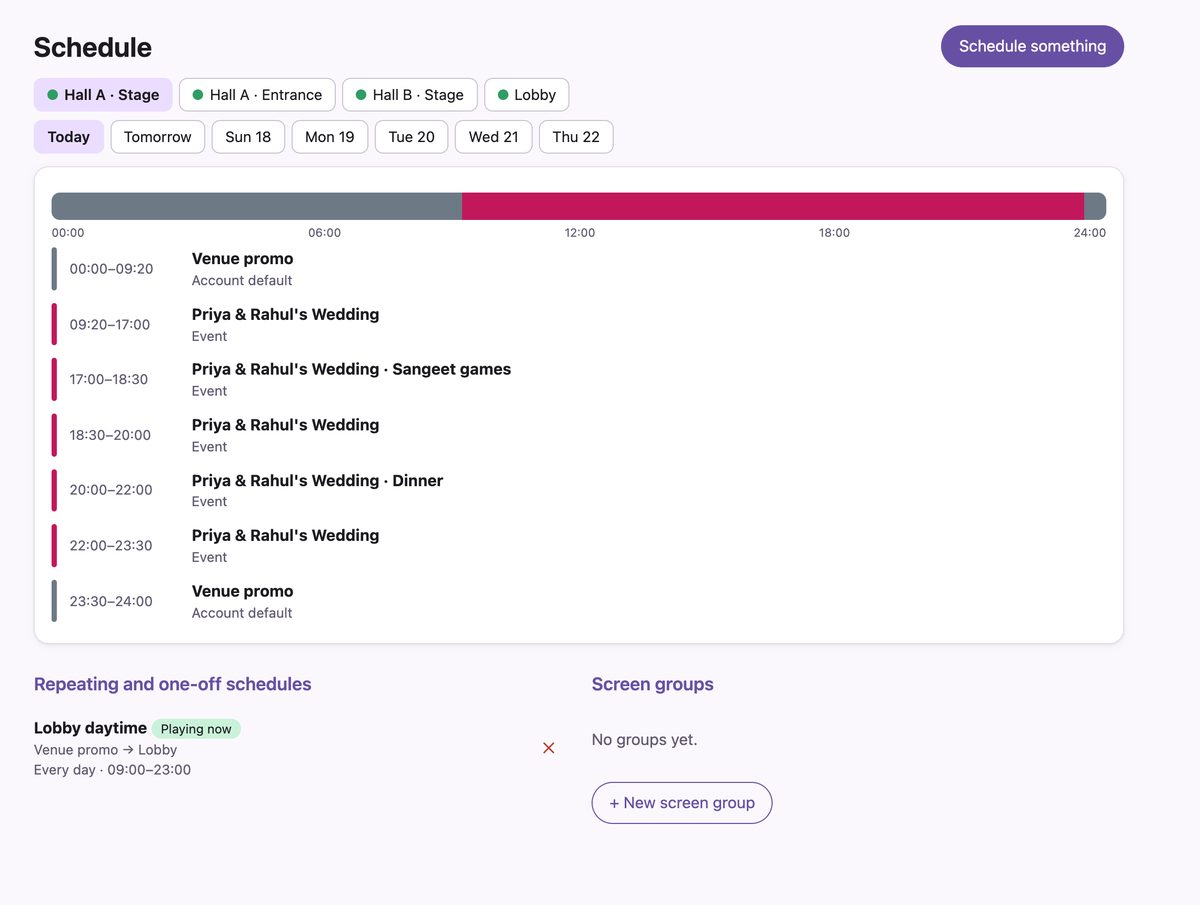Show schedule for Wed 21
1200x905 pixels.
(x=494, y=137)
